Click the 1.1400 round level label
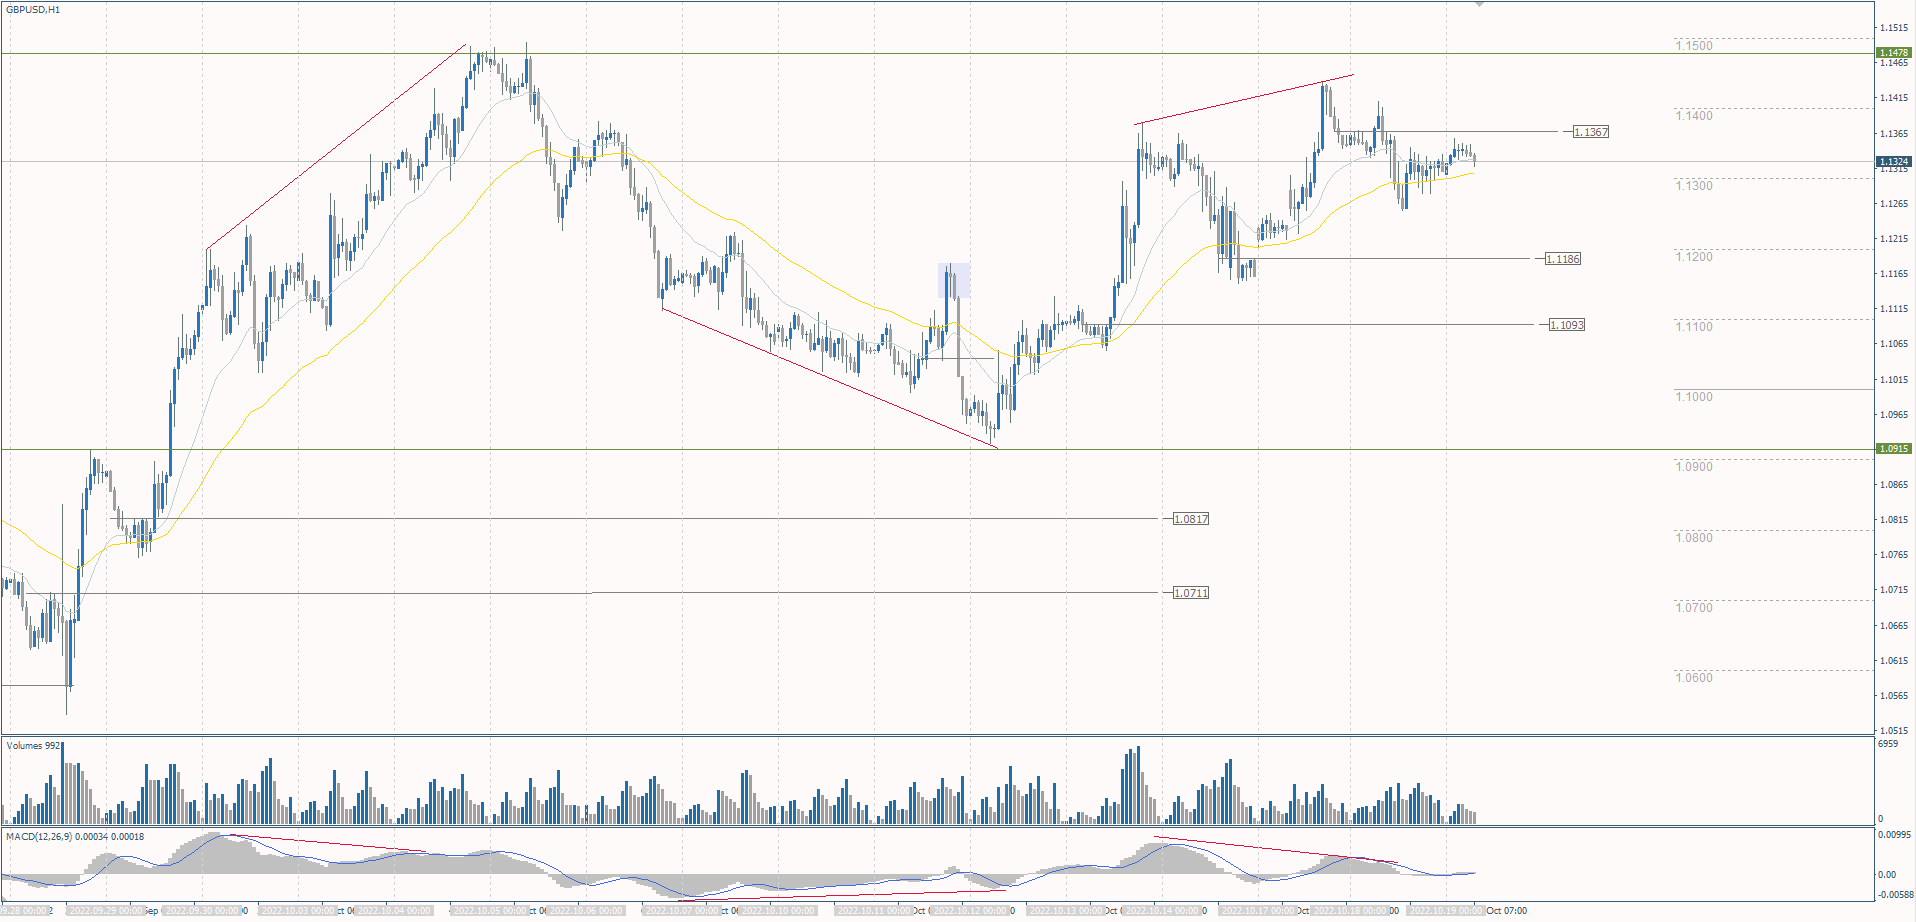Screen dimensions: 1916x922 (x=1694, y=116)
